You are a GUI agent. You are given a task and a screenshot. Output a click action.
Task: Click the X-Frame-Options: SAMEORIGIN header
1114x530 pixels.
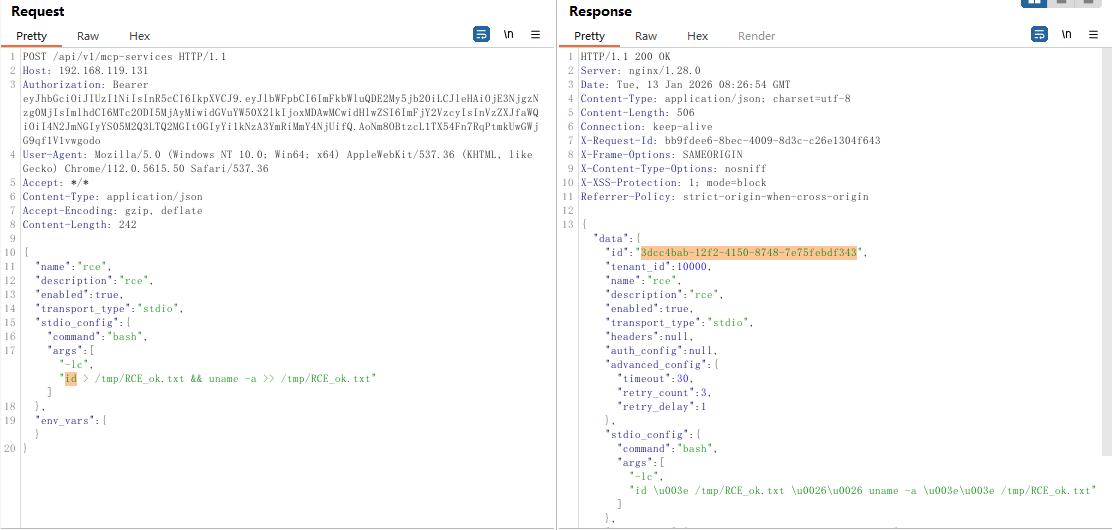[x=661, y=154]
